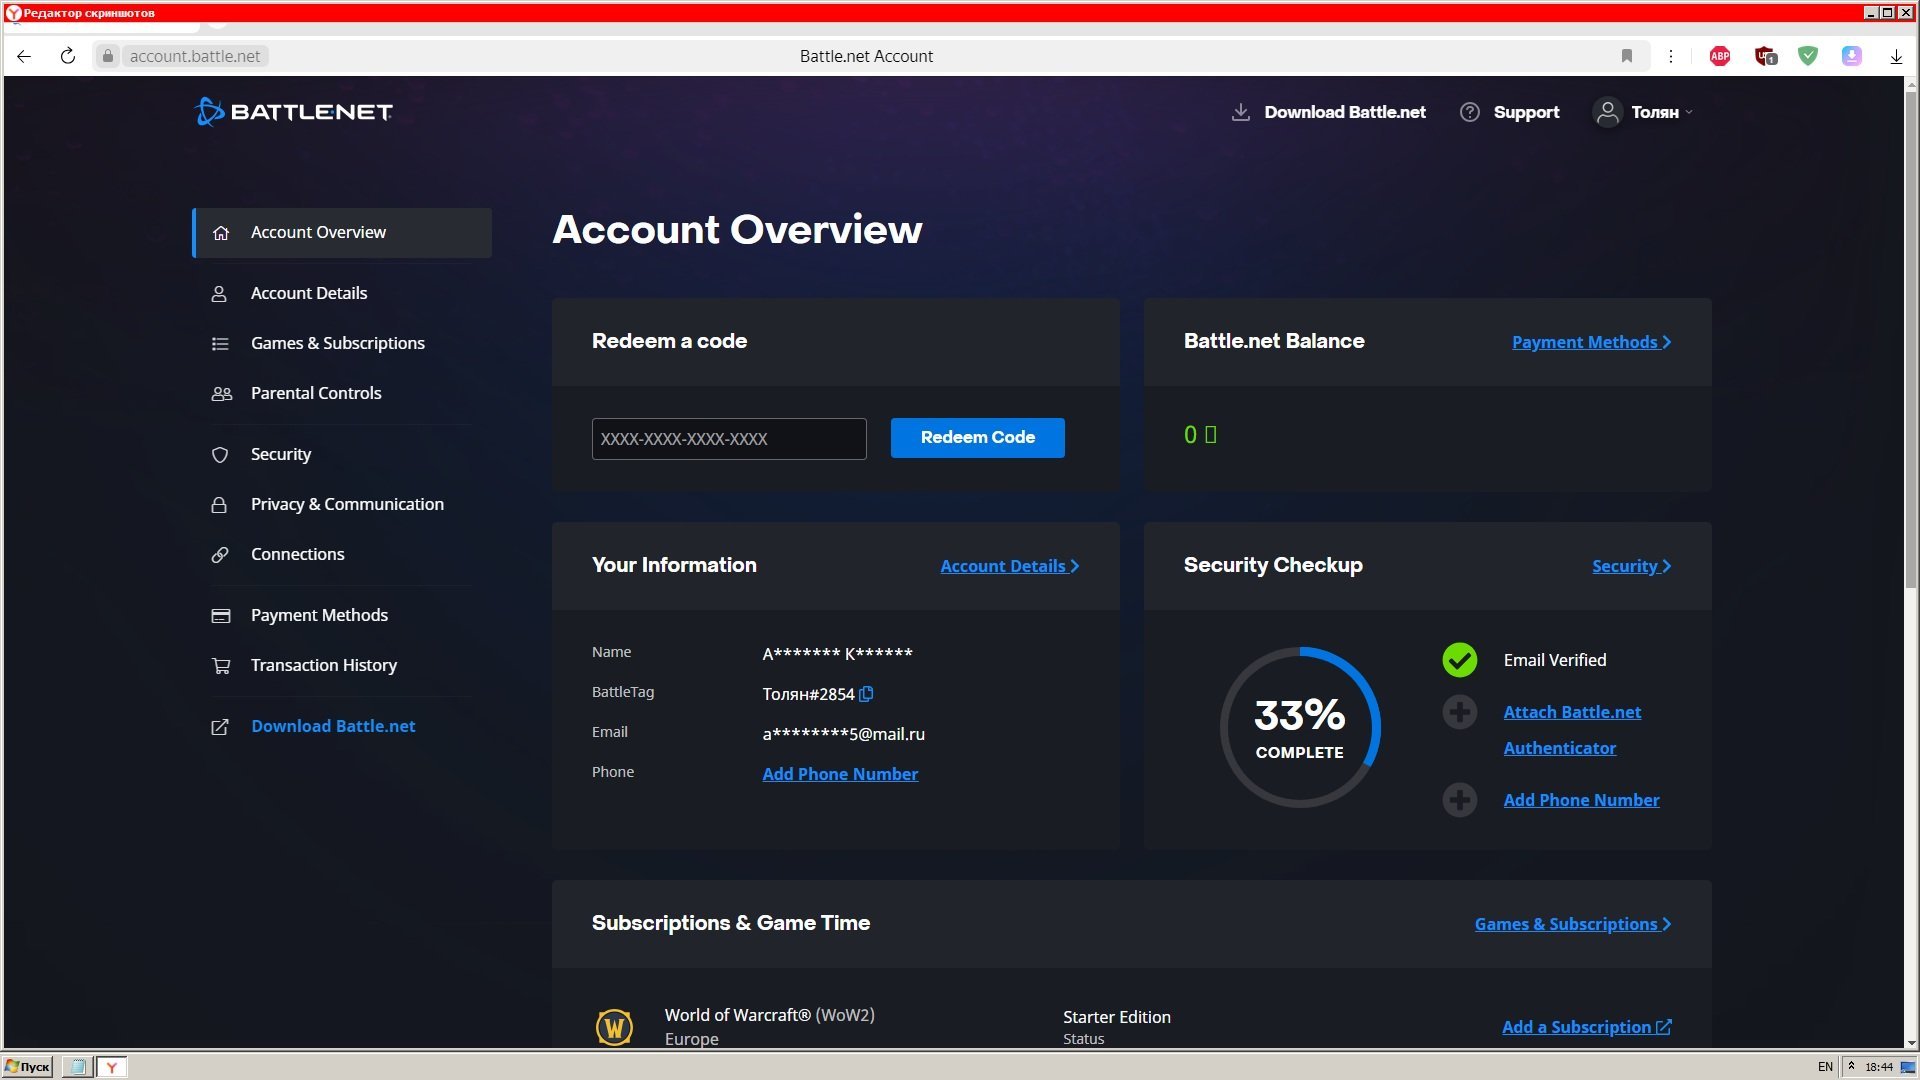Click external link icon next to Add a Subscription
1920x1080 pixels.
[x=1663, y=1027]
